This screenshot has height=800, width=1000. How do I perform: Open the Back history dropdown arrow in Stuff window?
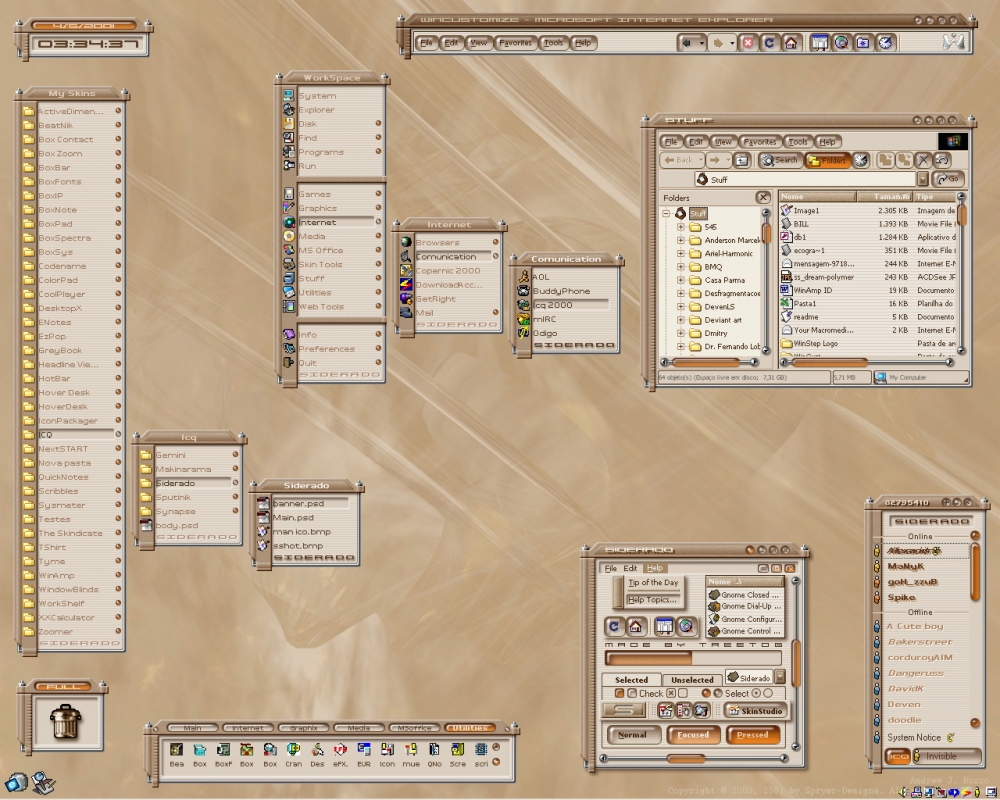700,160
